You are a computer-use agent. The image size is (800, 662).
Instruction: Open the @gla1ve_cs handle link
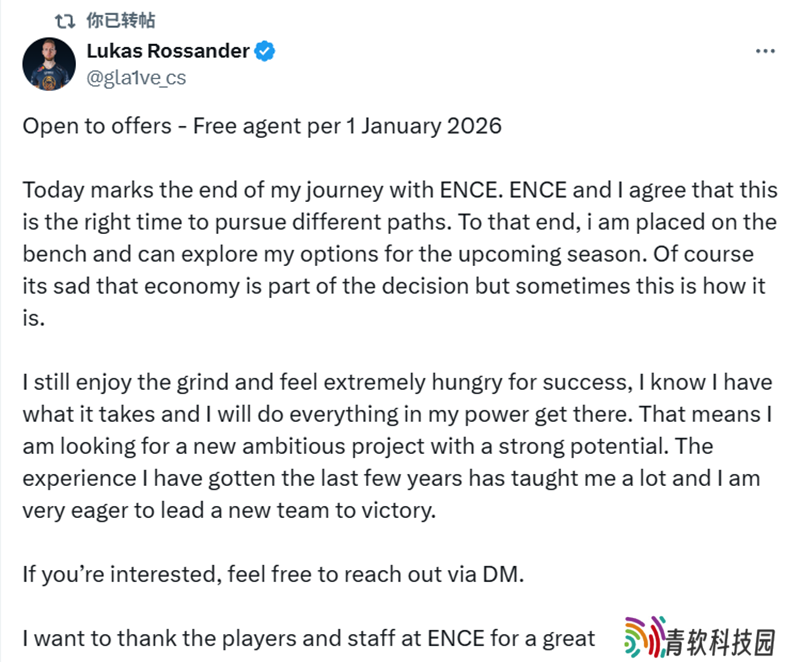coord(136,78)
